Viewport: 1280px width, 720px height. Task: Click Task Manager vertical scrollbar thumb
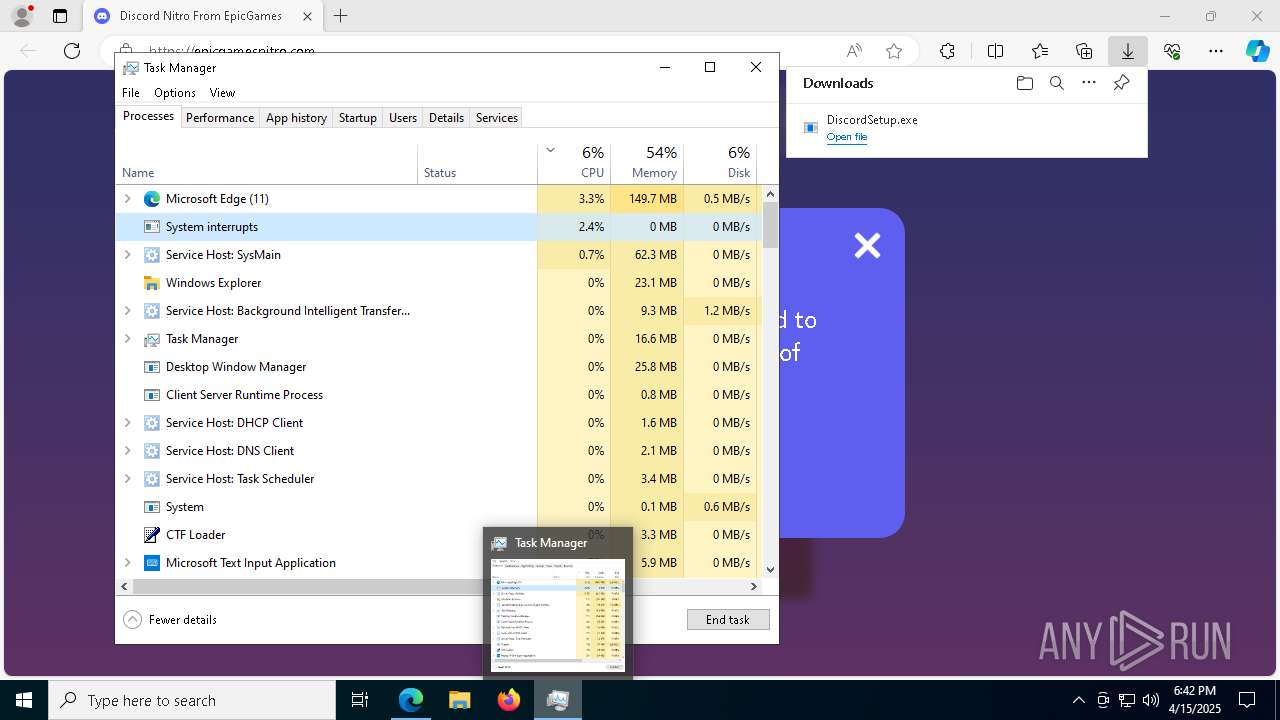(x=770, y=224)
